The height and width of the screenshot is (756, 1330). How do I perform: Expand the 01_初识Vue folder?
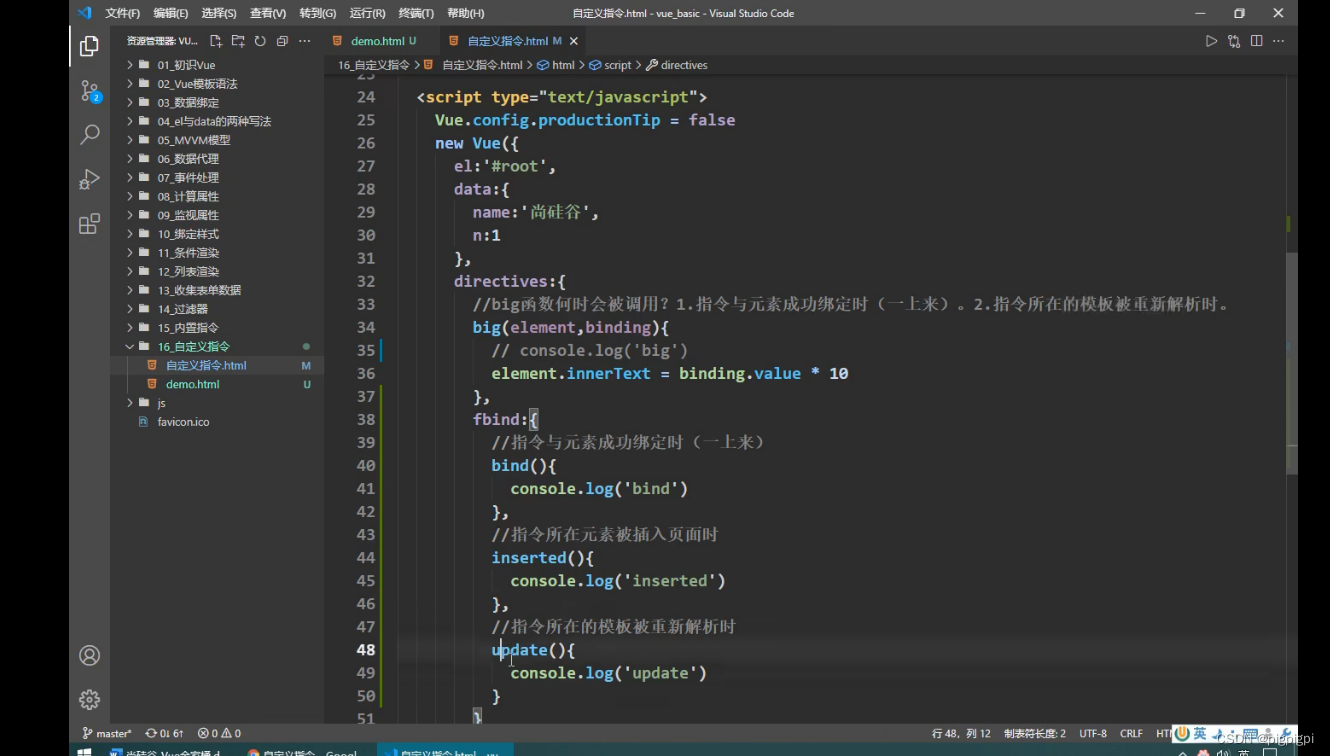217,65
